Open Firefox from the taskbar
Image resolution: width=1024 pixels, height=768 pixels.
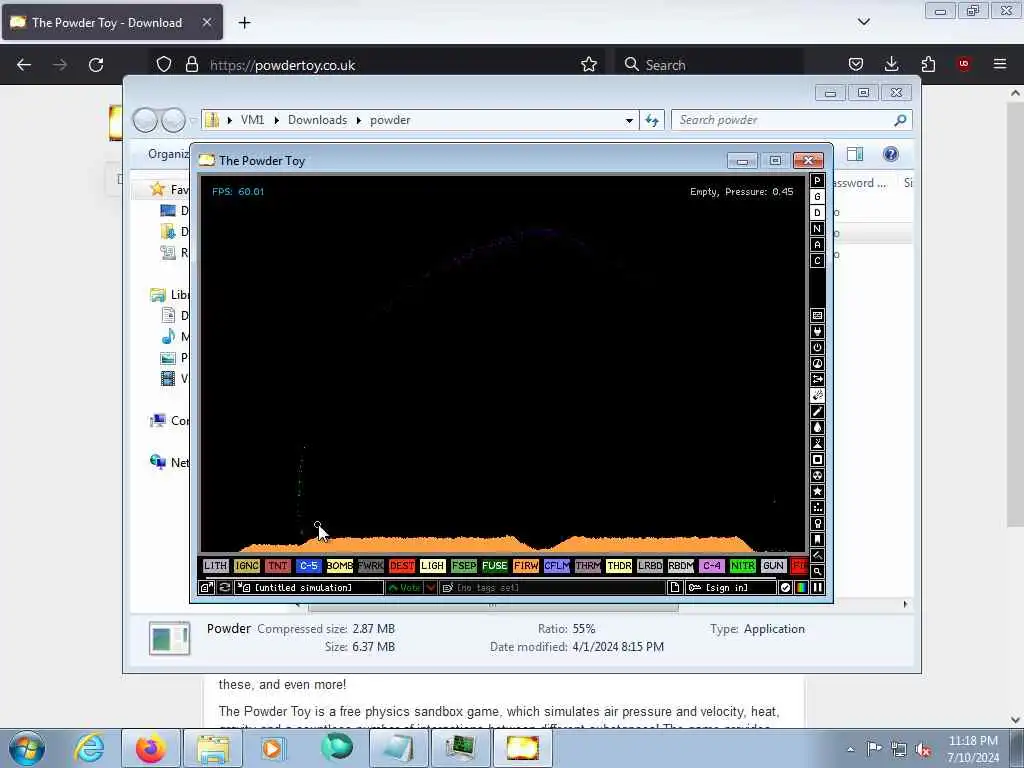[151, 748]
